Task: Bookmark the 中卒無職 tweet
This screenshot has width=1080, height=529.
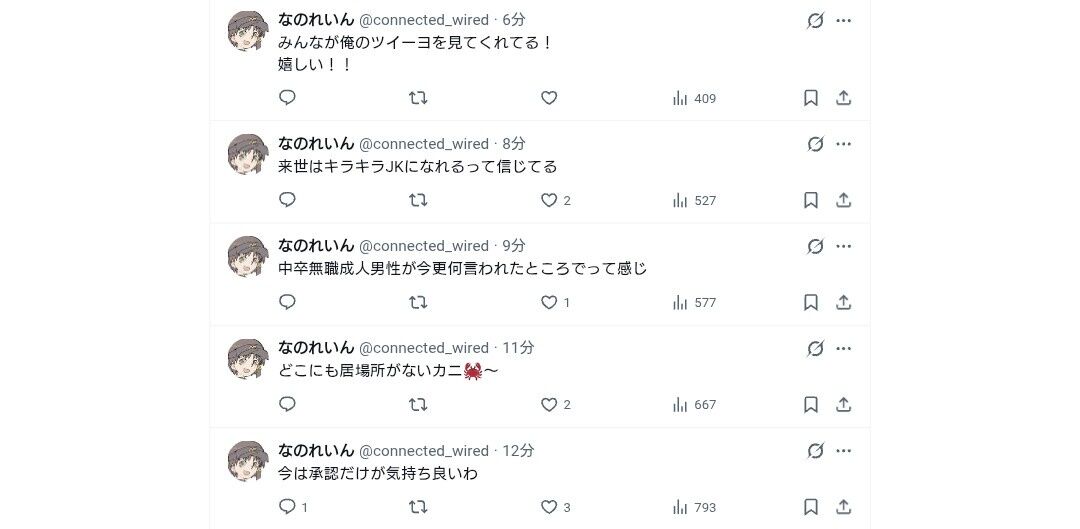Action: point(811,302)
